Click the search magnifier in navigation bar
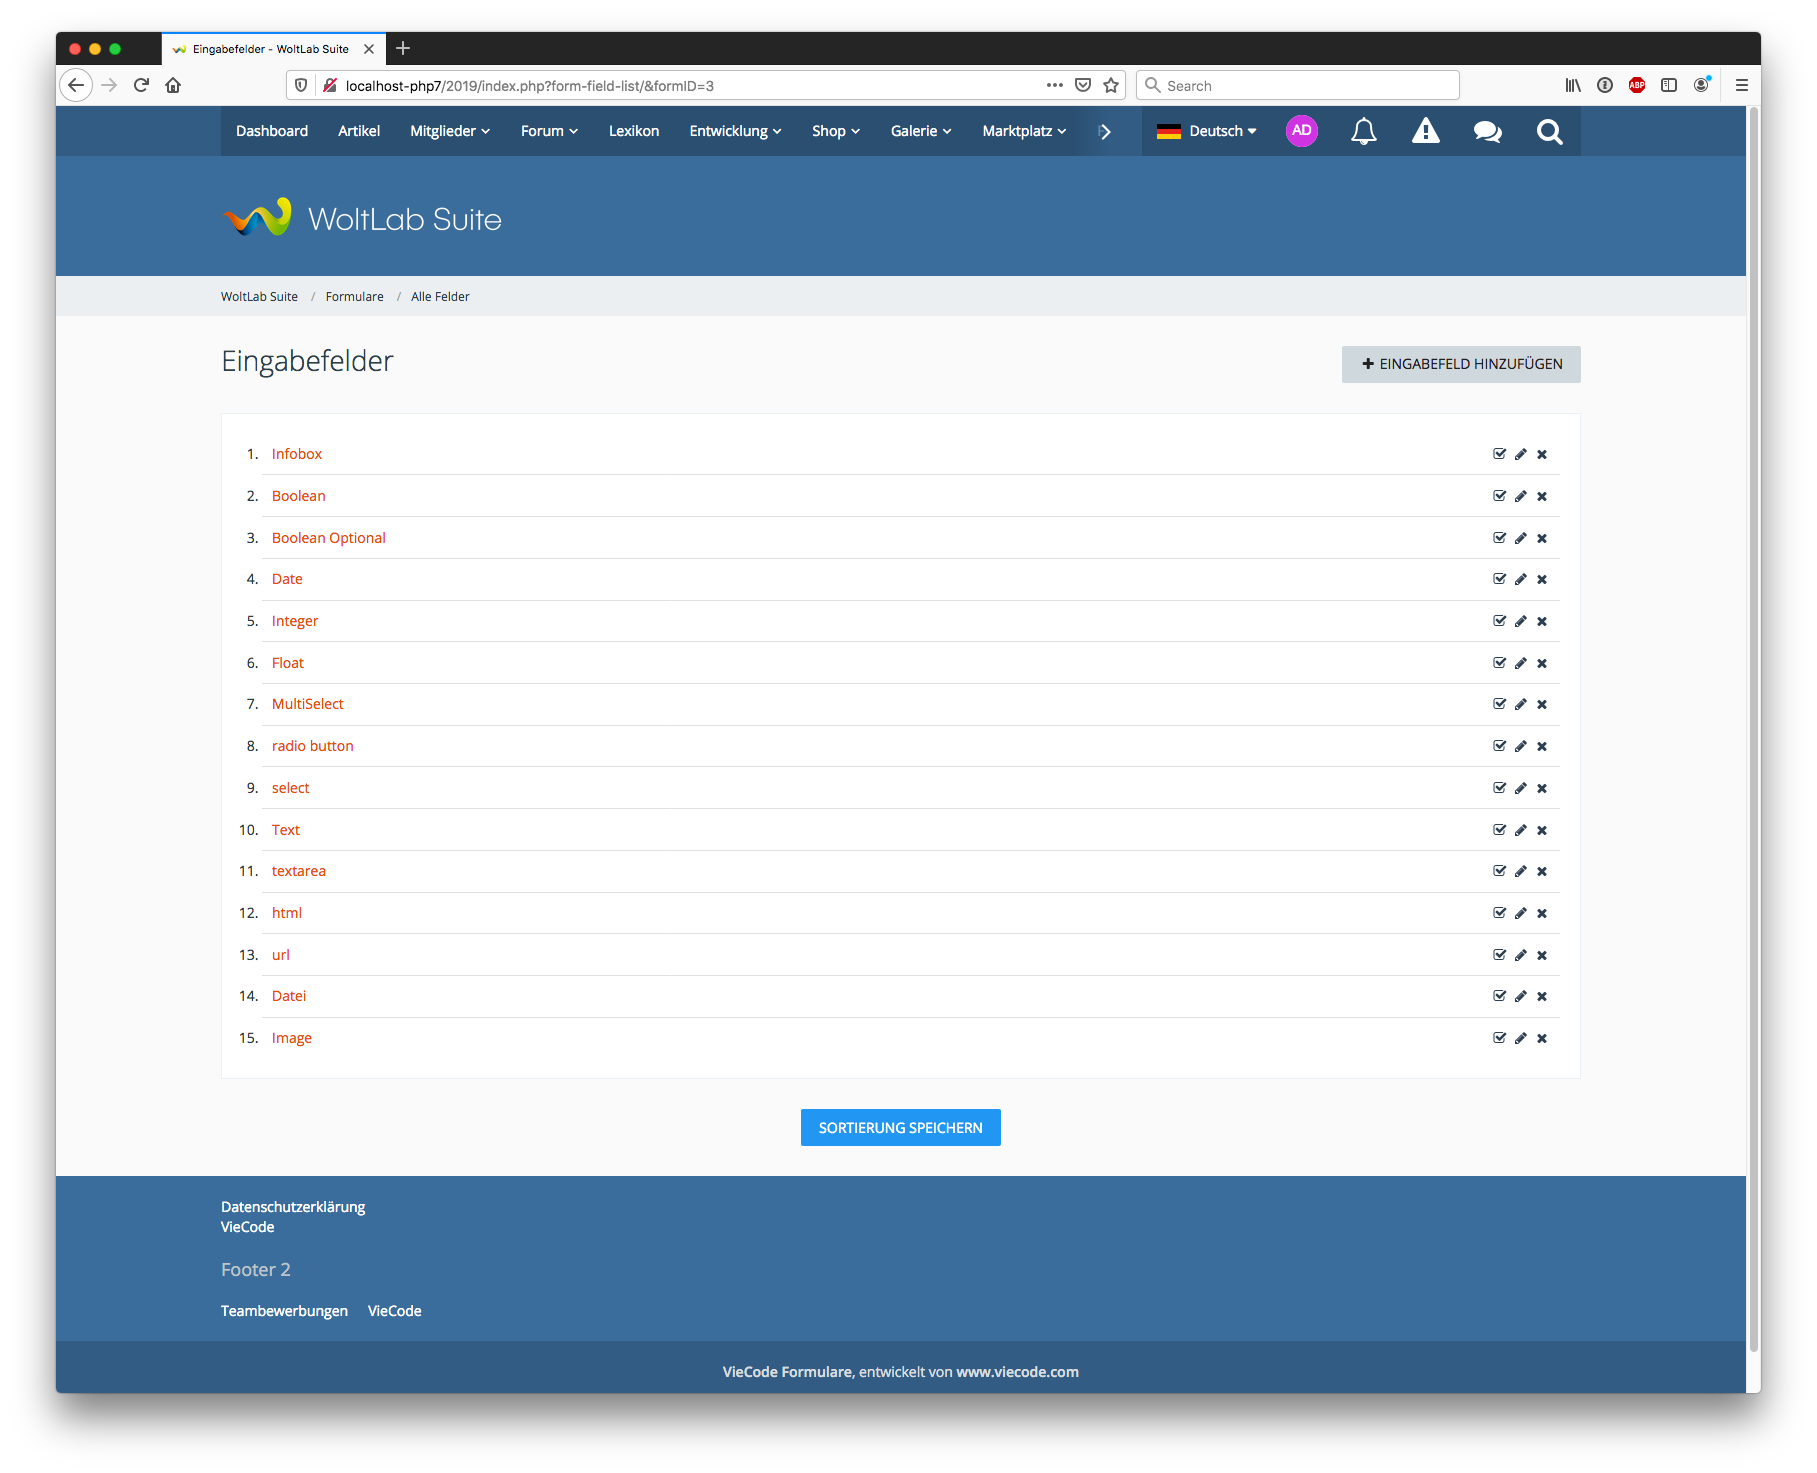 tap(1549, 131)
